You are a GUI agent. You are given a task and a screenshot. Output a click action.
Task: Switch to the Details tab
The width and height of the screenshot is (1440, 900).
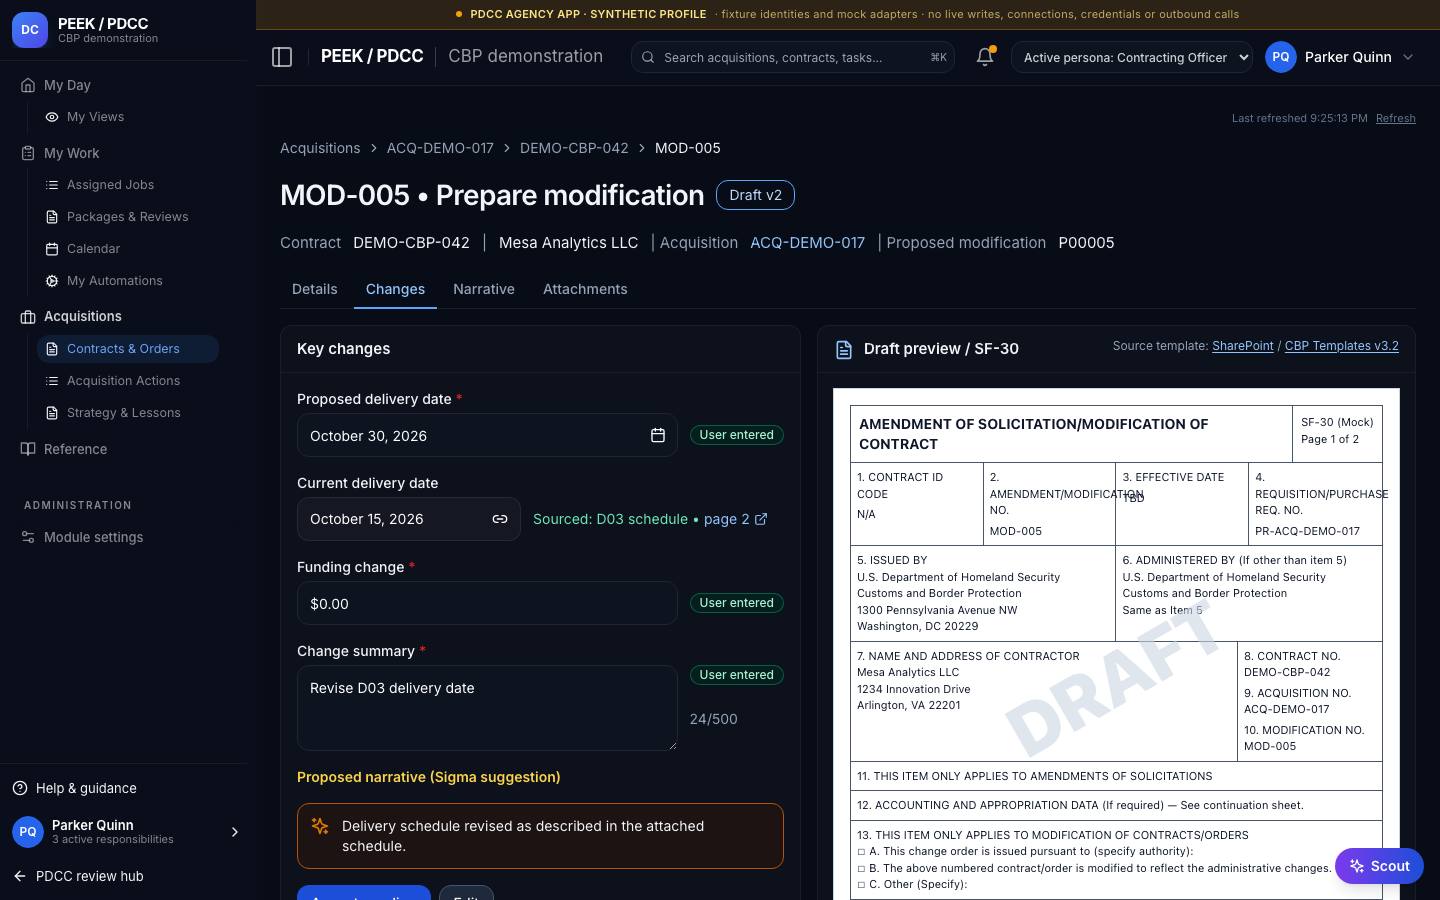314,289
